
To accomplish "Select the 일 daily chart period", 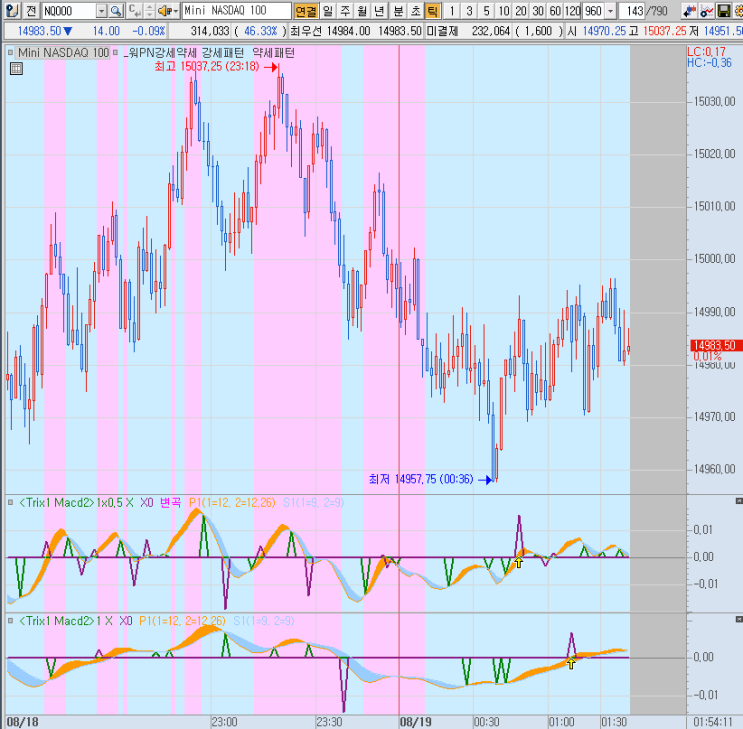I will pyautogui.click(x=328, y=10).
